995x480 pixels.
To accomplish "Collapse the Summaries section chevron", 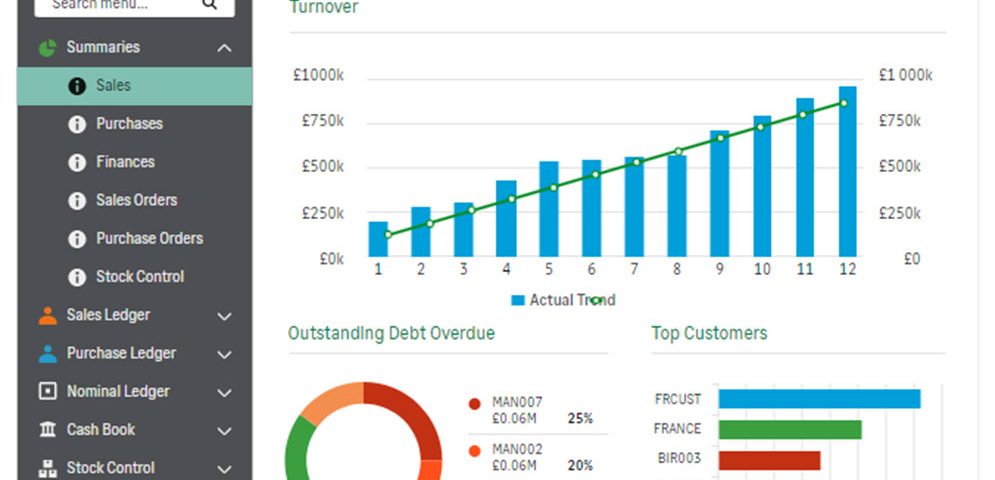I will 224,48.
